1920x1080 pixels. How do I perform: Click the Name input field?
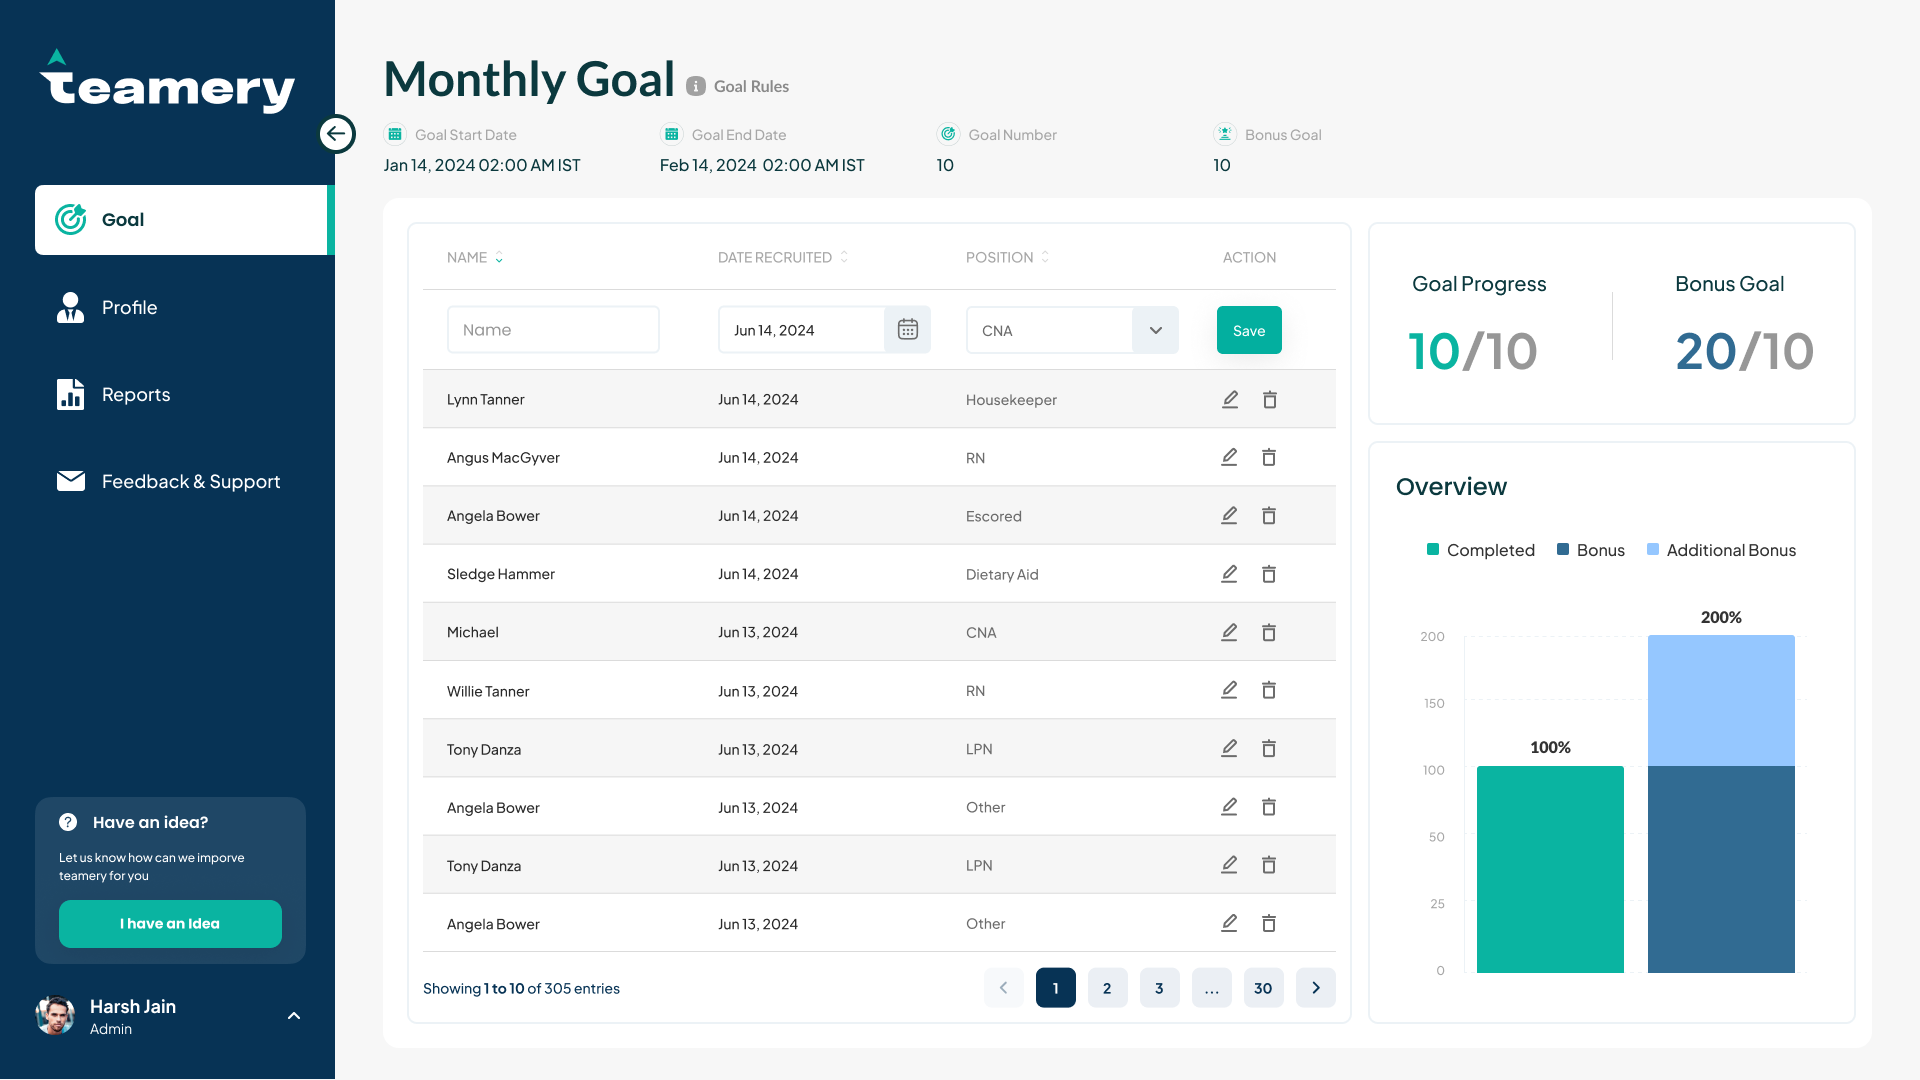point(553,330)
